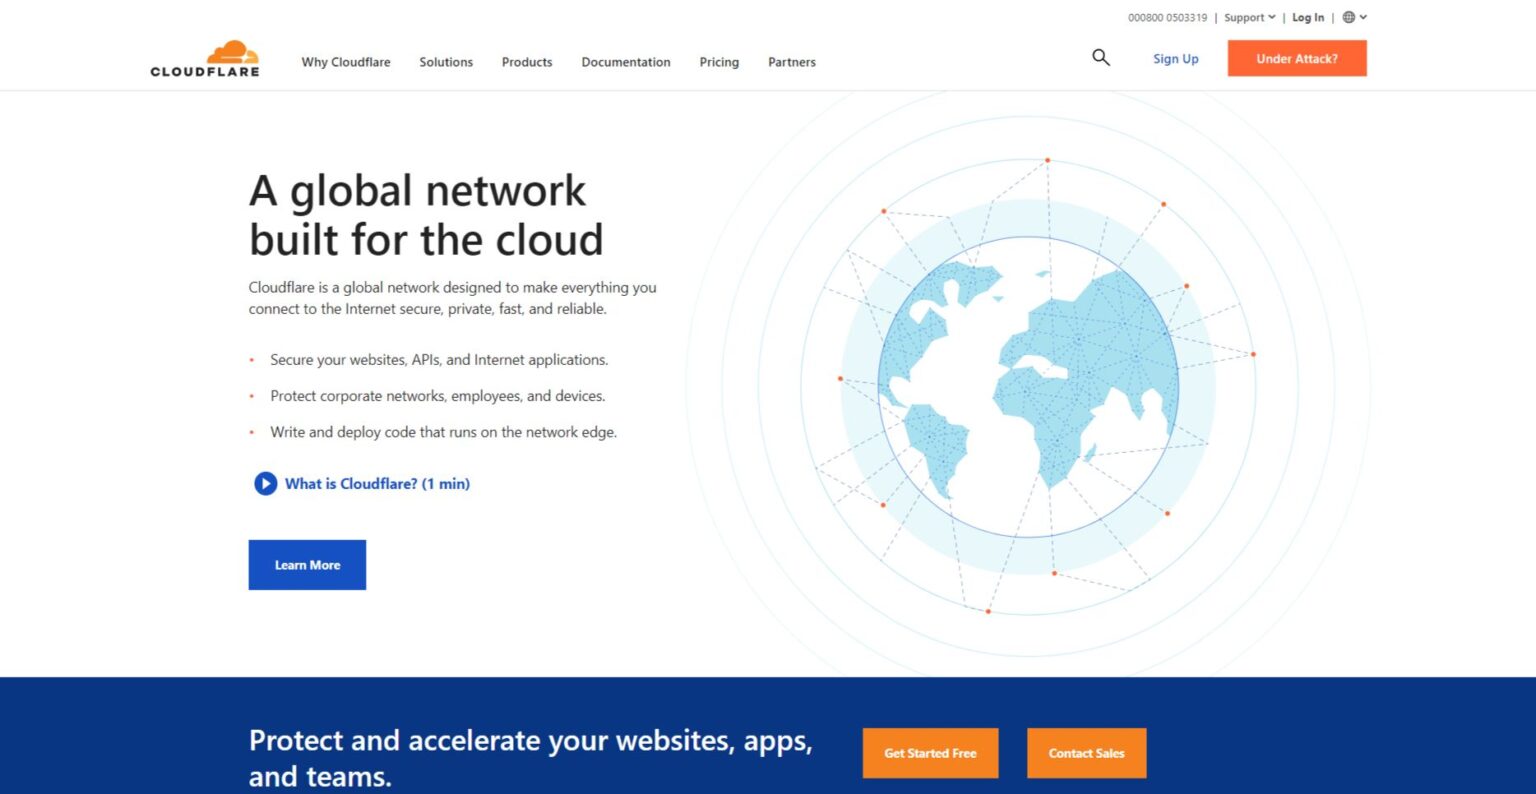Screen dimensions: 1536x794
Task: Click the text Write and deploy code that runs on the network edge
Action: tap(444, 432)
